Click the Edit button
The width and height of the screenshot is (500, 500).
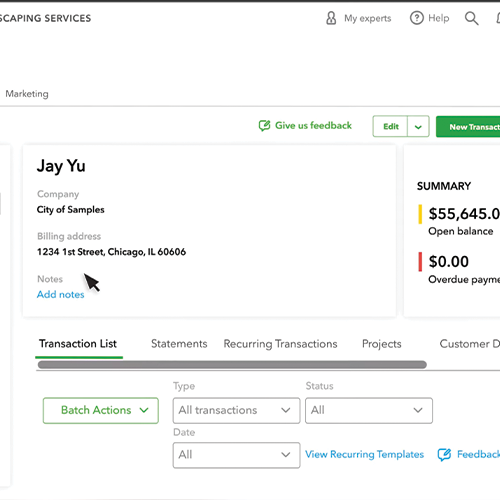point(390,127)
